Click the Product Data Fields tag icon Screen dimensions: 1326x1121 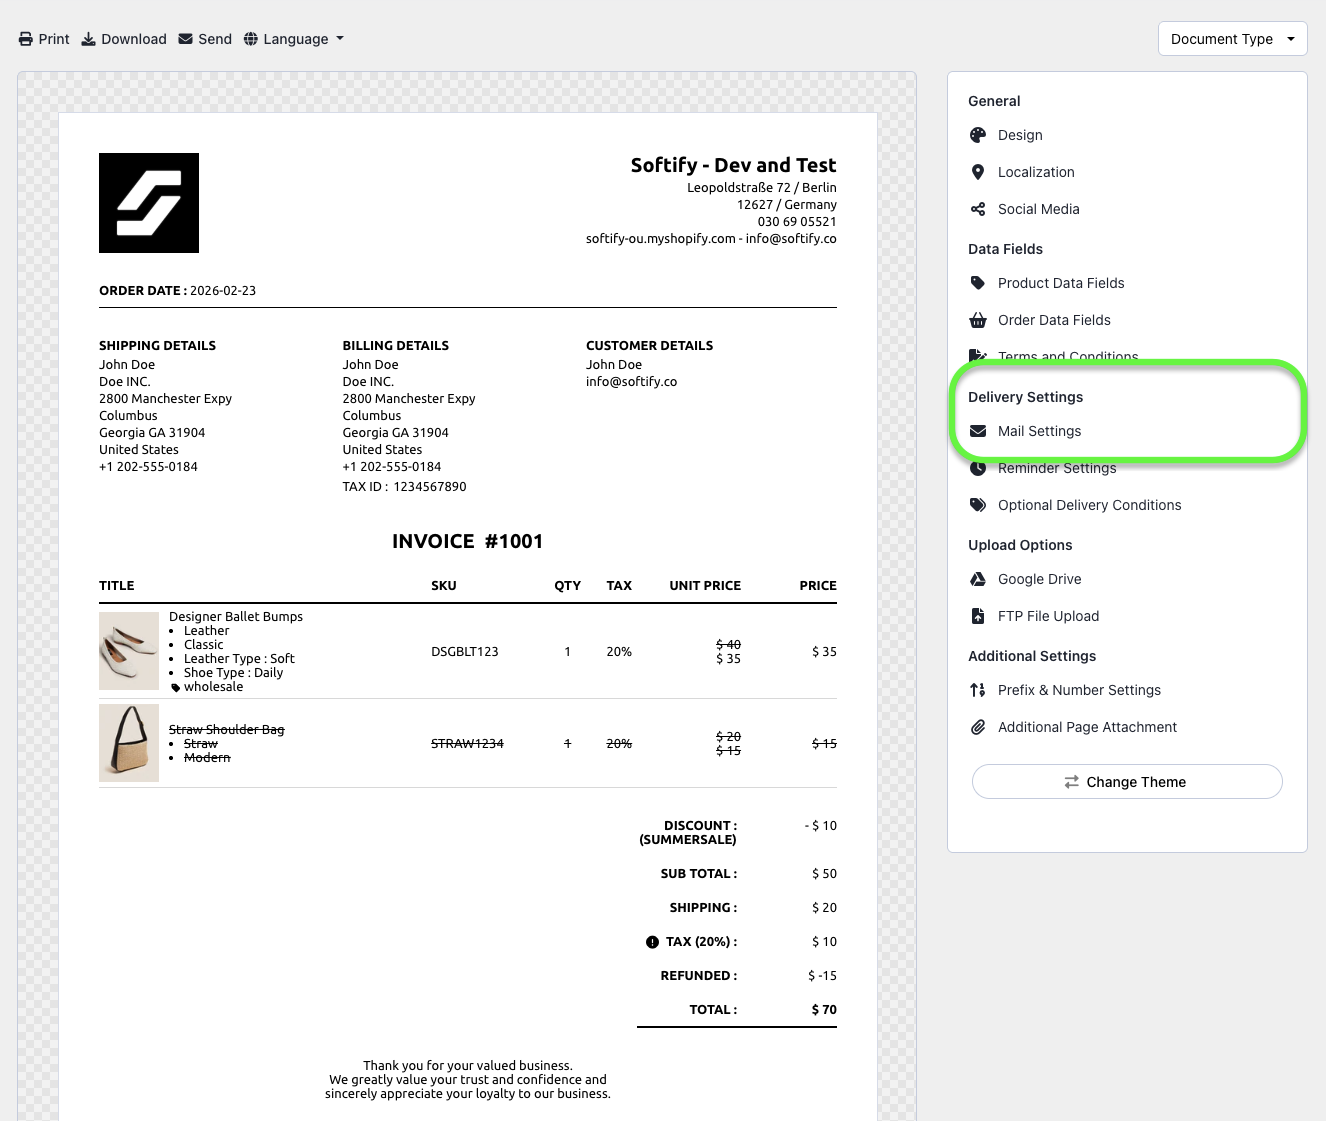978,283
